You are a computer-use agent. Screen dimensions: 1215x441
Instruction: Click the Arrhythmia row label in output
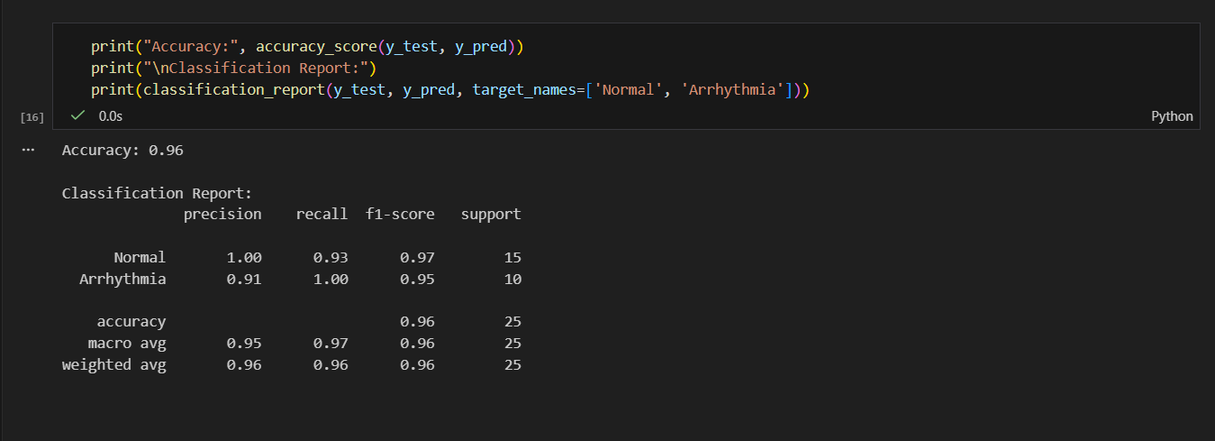point(123,279)
